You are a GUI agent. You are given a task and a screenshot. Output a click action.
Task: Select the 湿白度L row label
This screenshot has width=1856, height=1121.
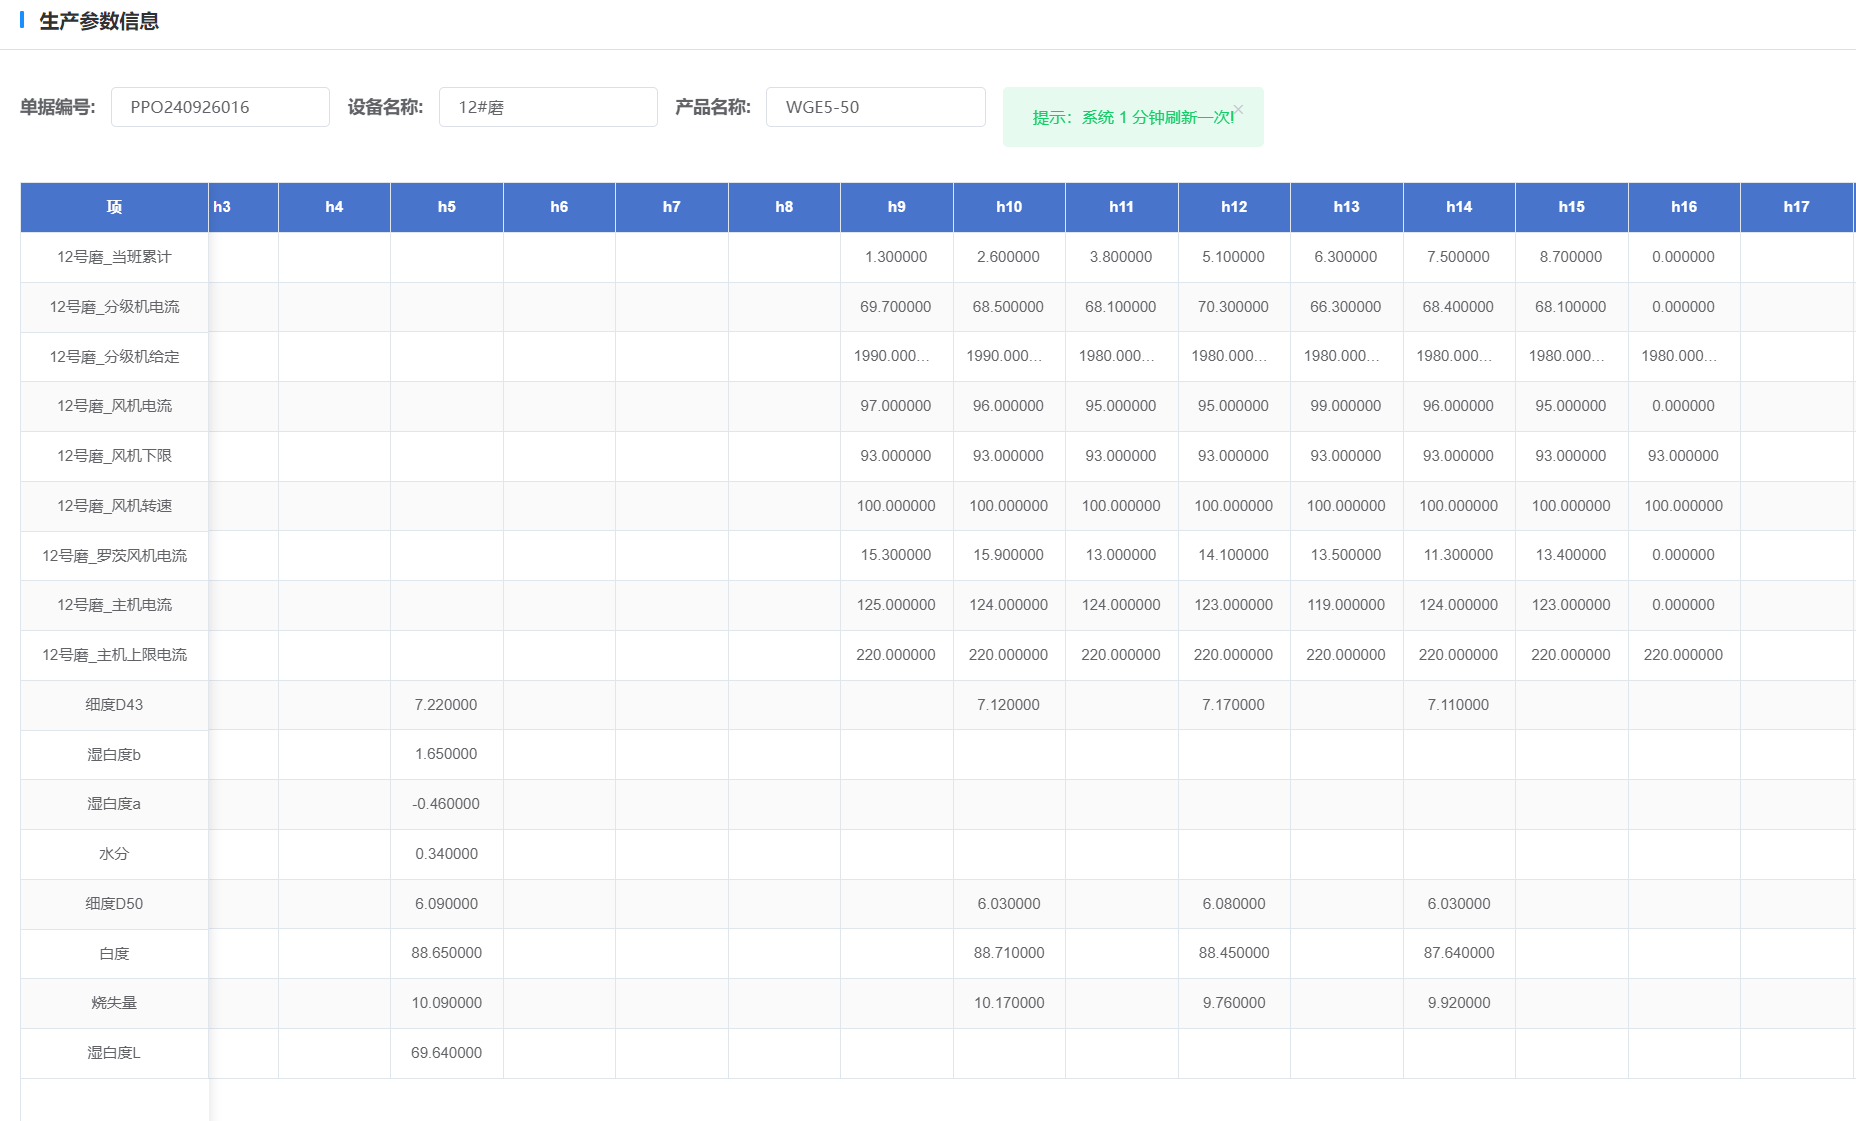[114, 1053]
